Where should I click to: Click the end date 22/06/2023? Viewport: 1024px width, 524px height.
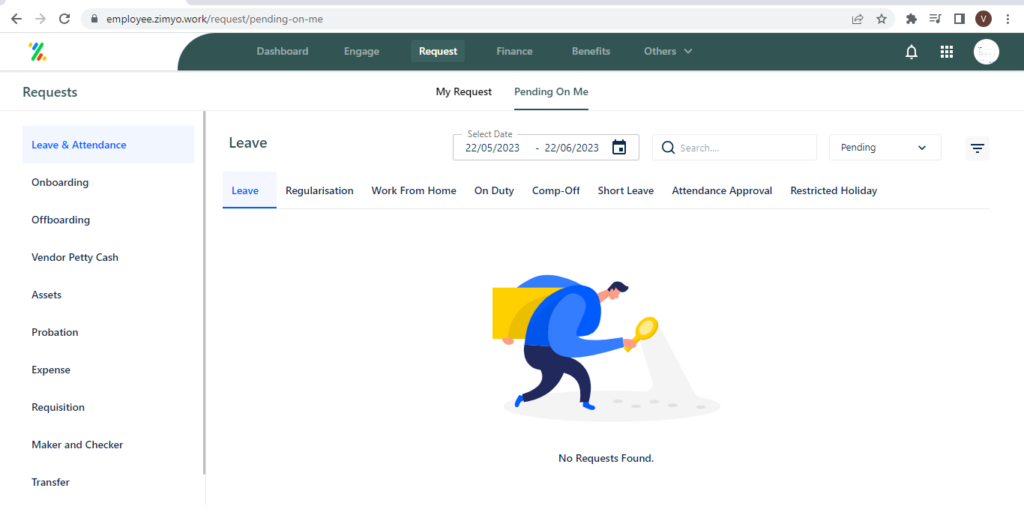point(571,148)
